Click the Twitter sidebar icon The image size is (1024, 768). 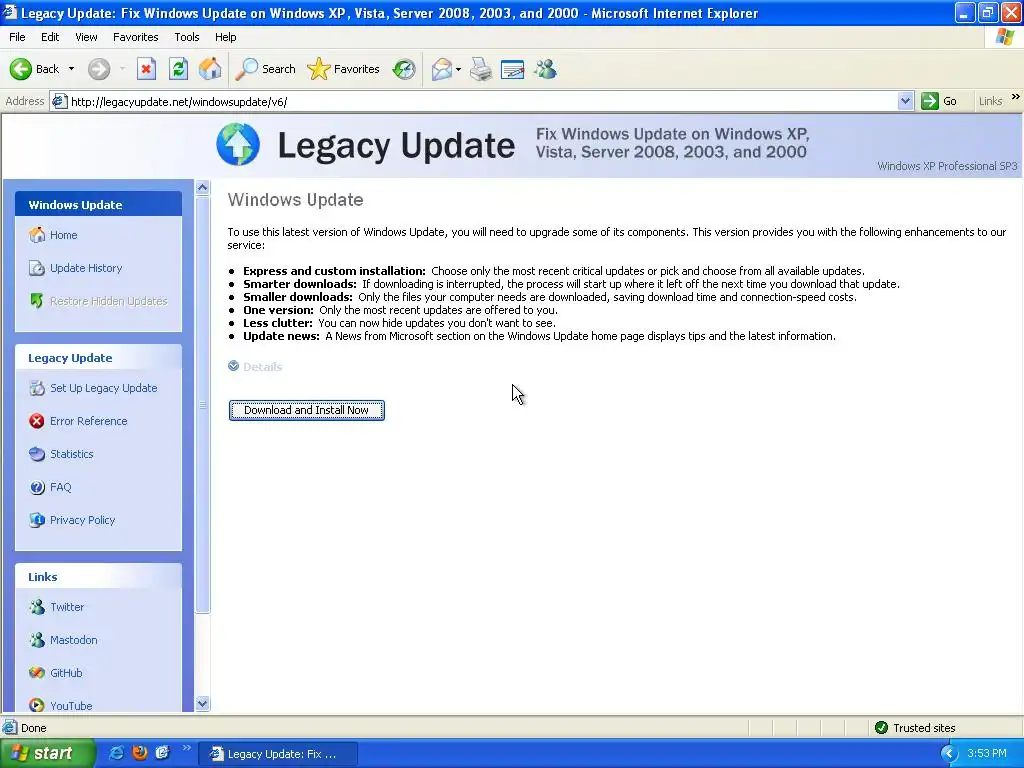tap(37, 607)
